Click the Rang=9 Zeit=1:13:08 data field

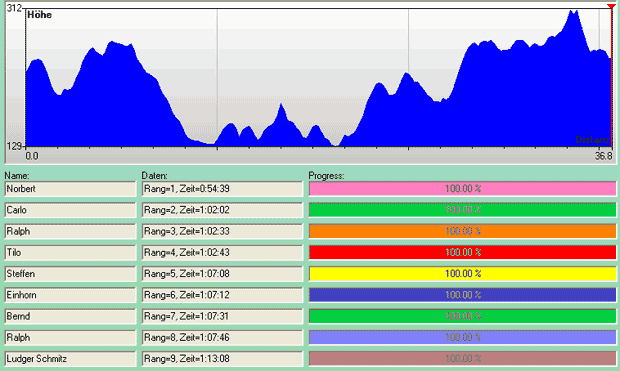coord(222,359)
